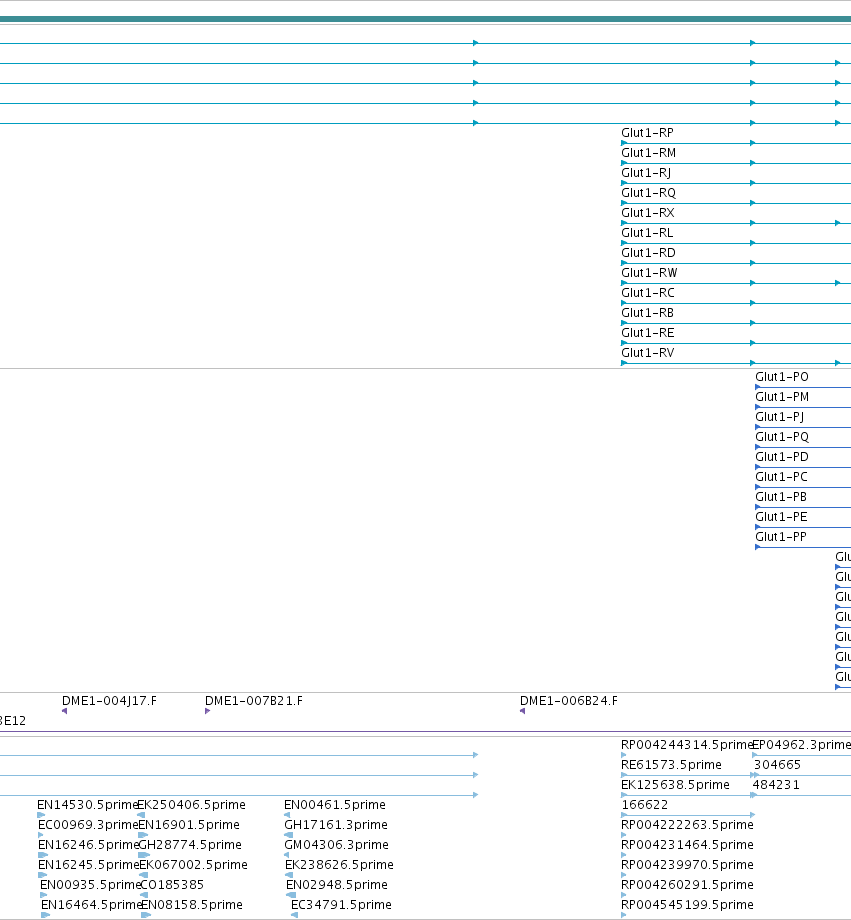Click the Glut1-PC protein feature
This screenshot has width=851, height=920.
pyautogui.click(x=781, y=476)
